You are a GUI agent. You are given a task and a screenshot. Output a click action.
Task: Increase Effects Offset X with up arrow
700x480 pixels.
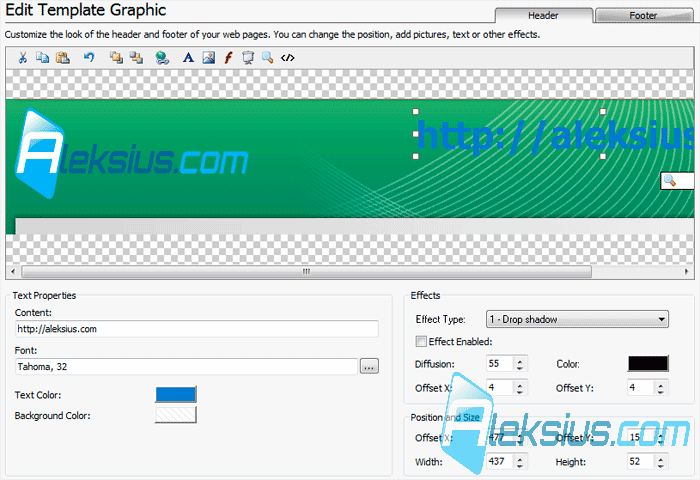coord(520,384)
